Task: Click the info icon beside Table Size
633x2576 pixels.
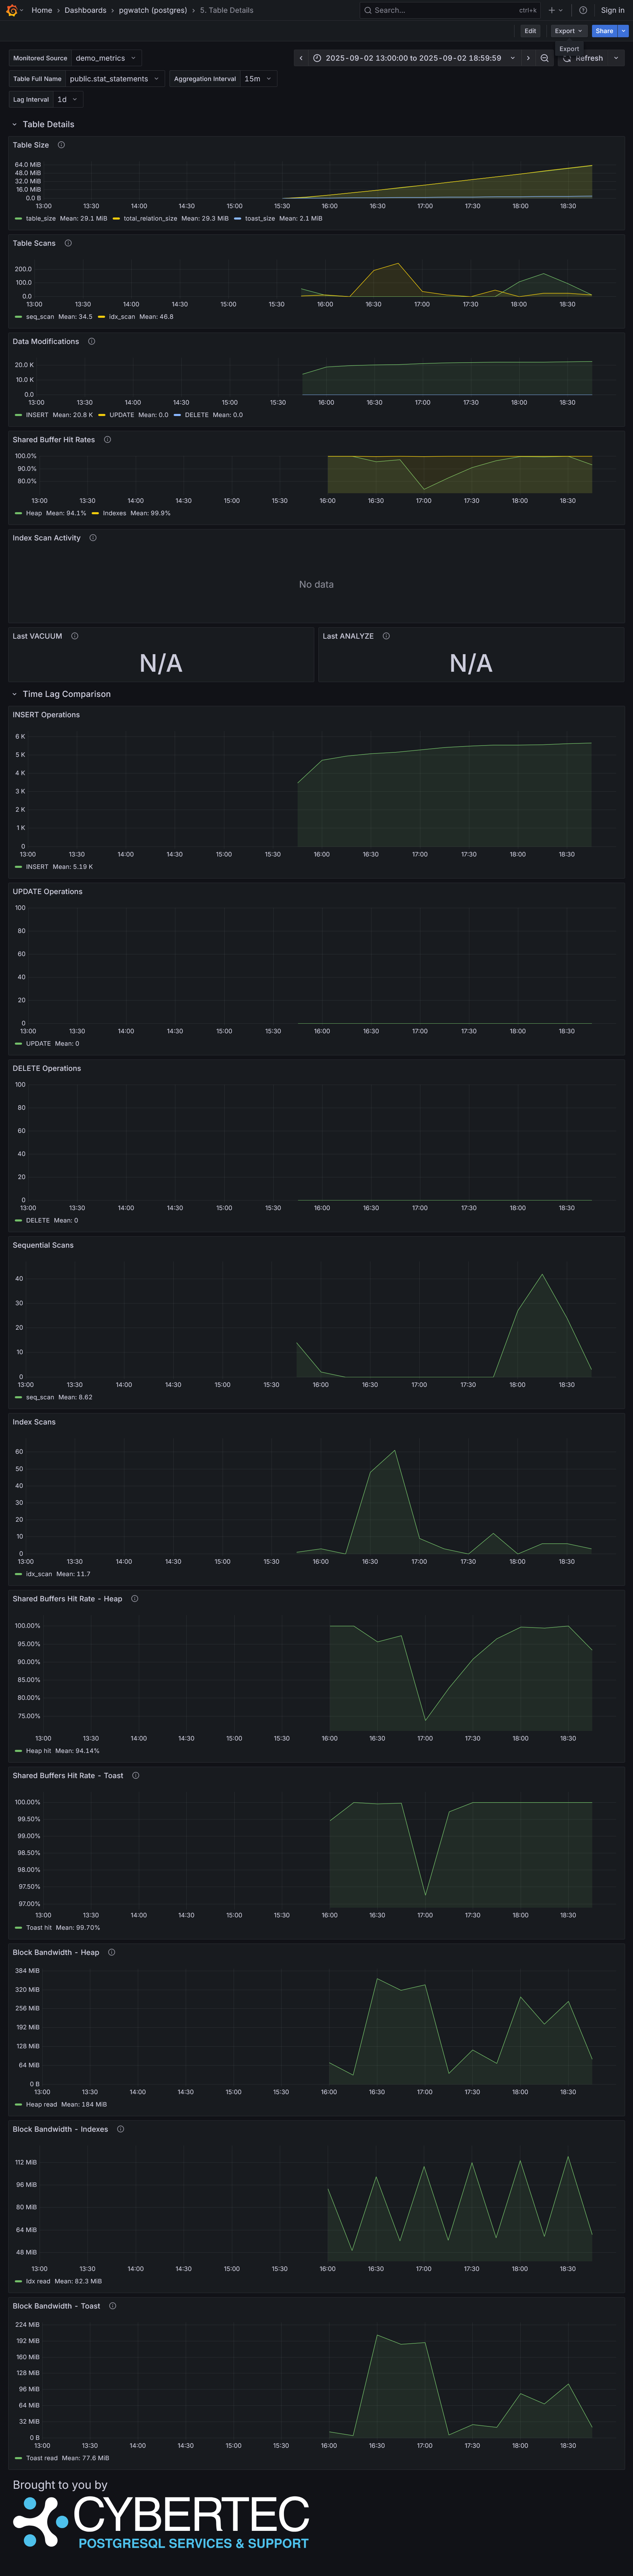Action: (x=61, y=145)
